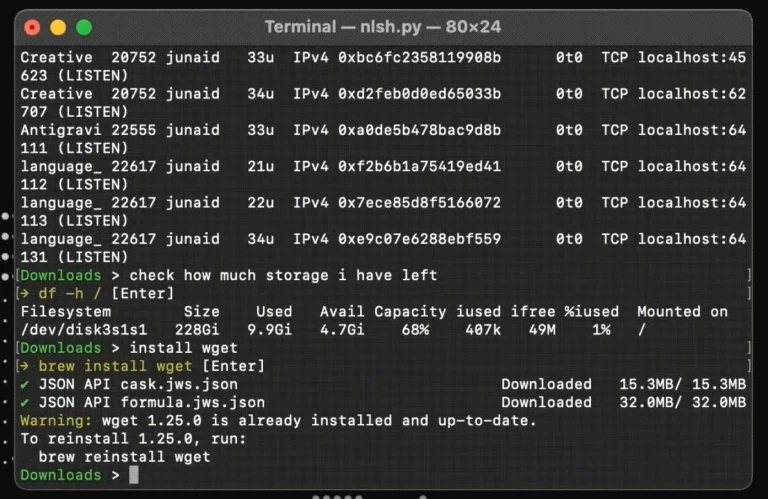Viewport: 768px width, 499px height.
Task: Click the '15.3MB/ 15.3MB' download progress
Action: [x=682, y=384]
